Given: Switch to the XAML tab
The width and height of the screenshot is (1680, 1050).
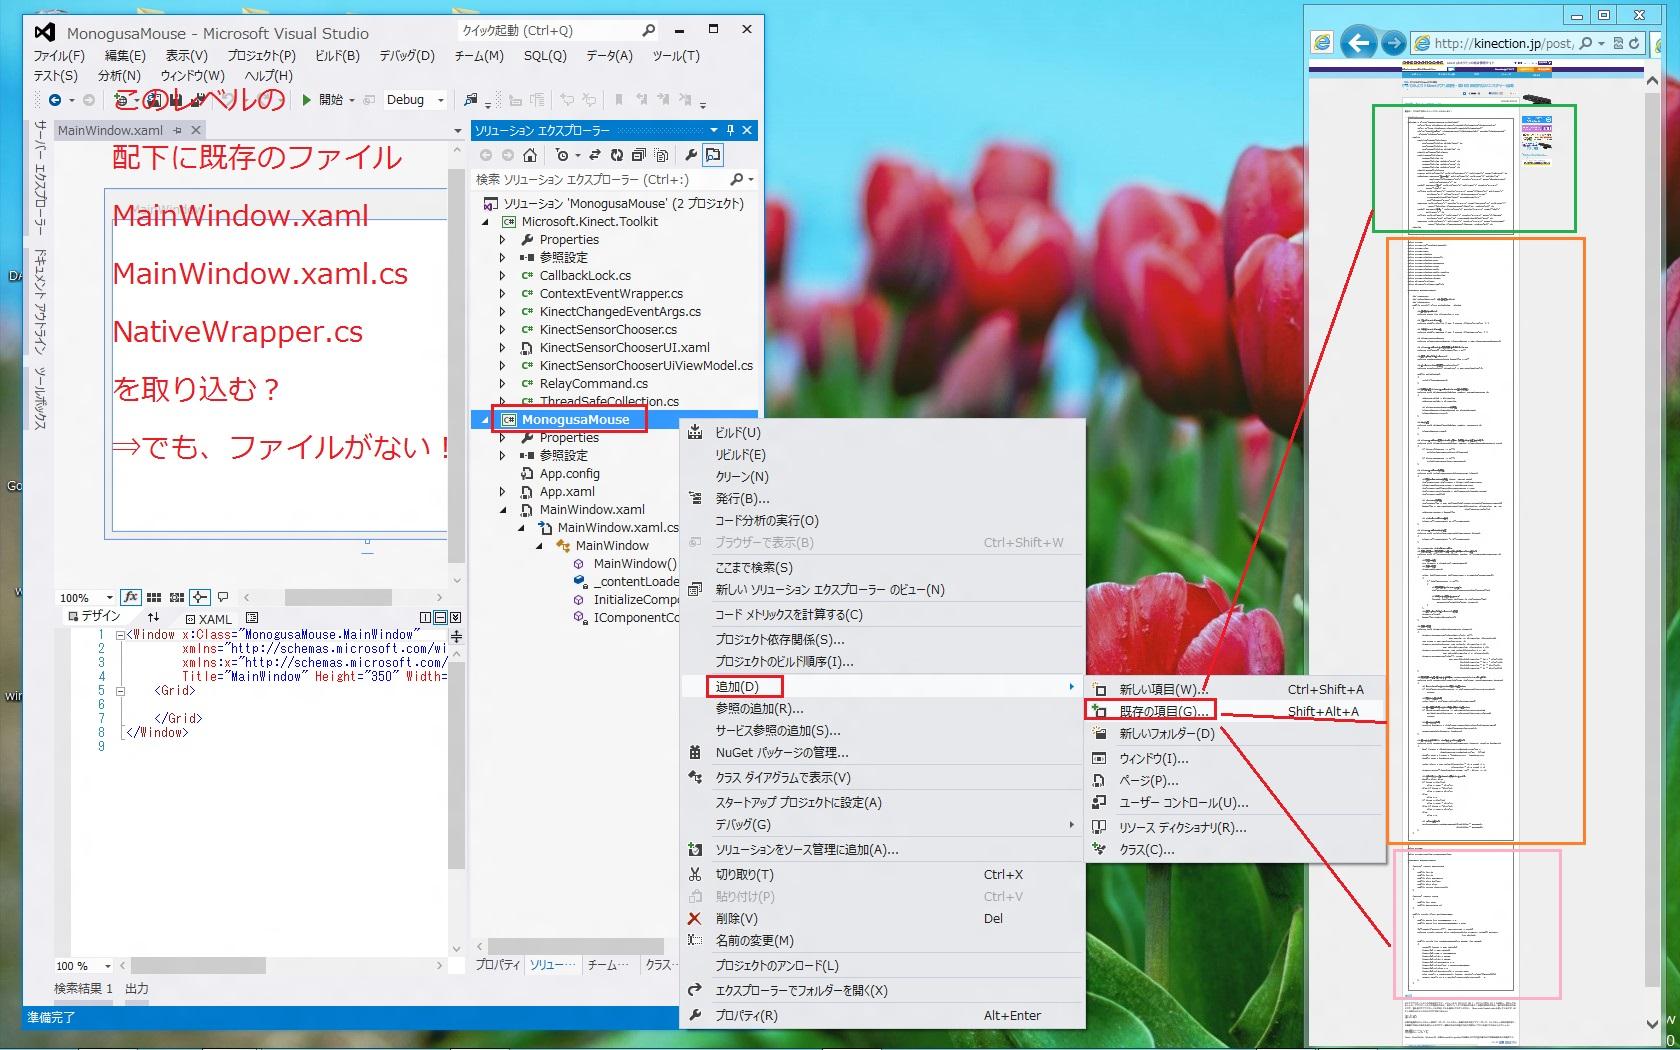Looking at the screenshot, I should pos(208,619).
